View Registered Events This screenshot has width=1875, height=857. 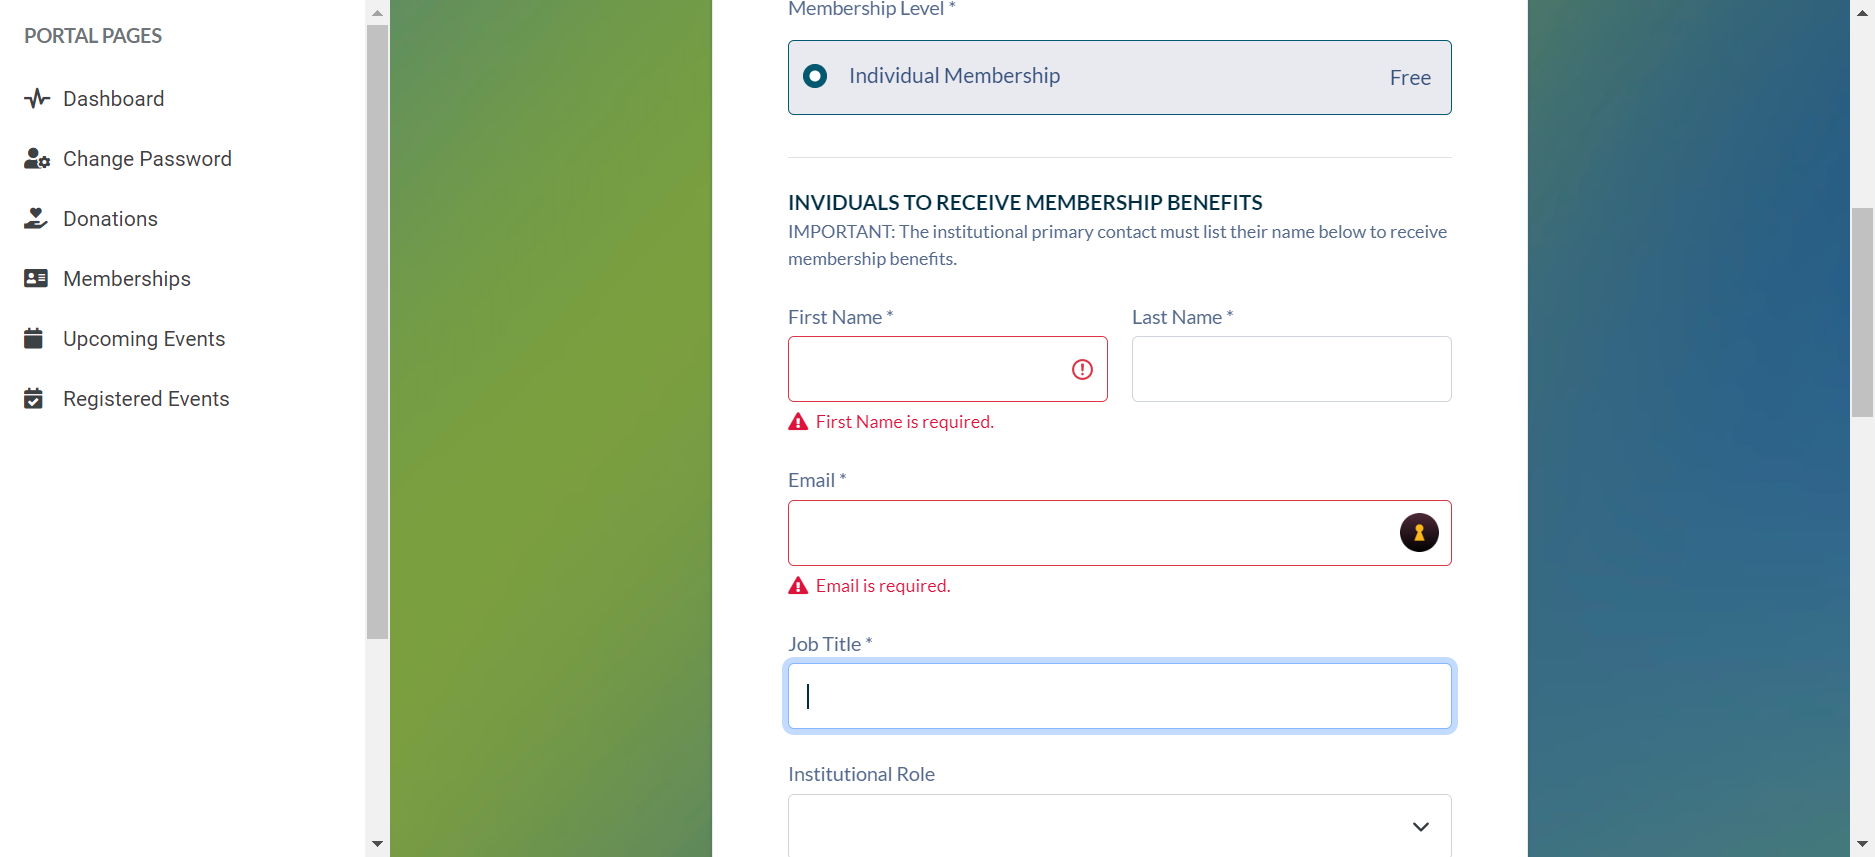pyautogui.click(x=146, y=399)
